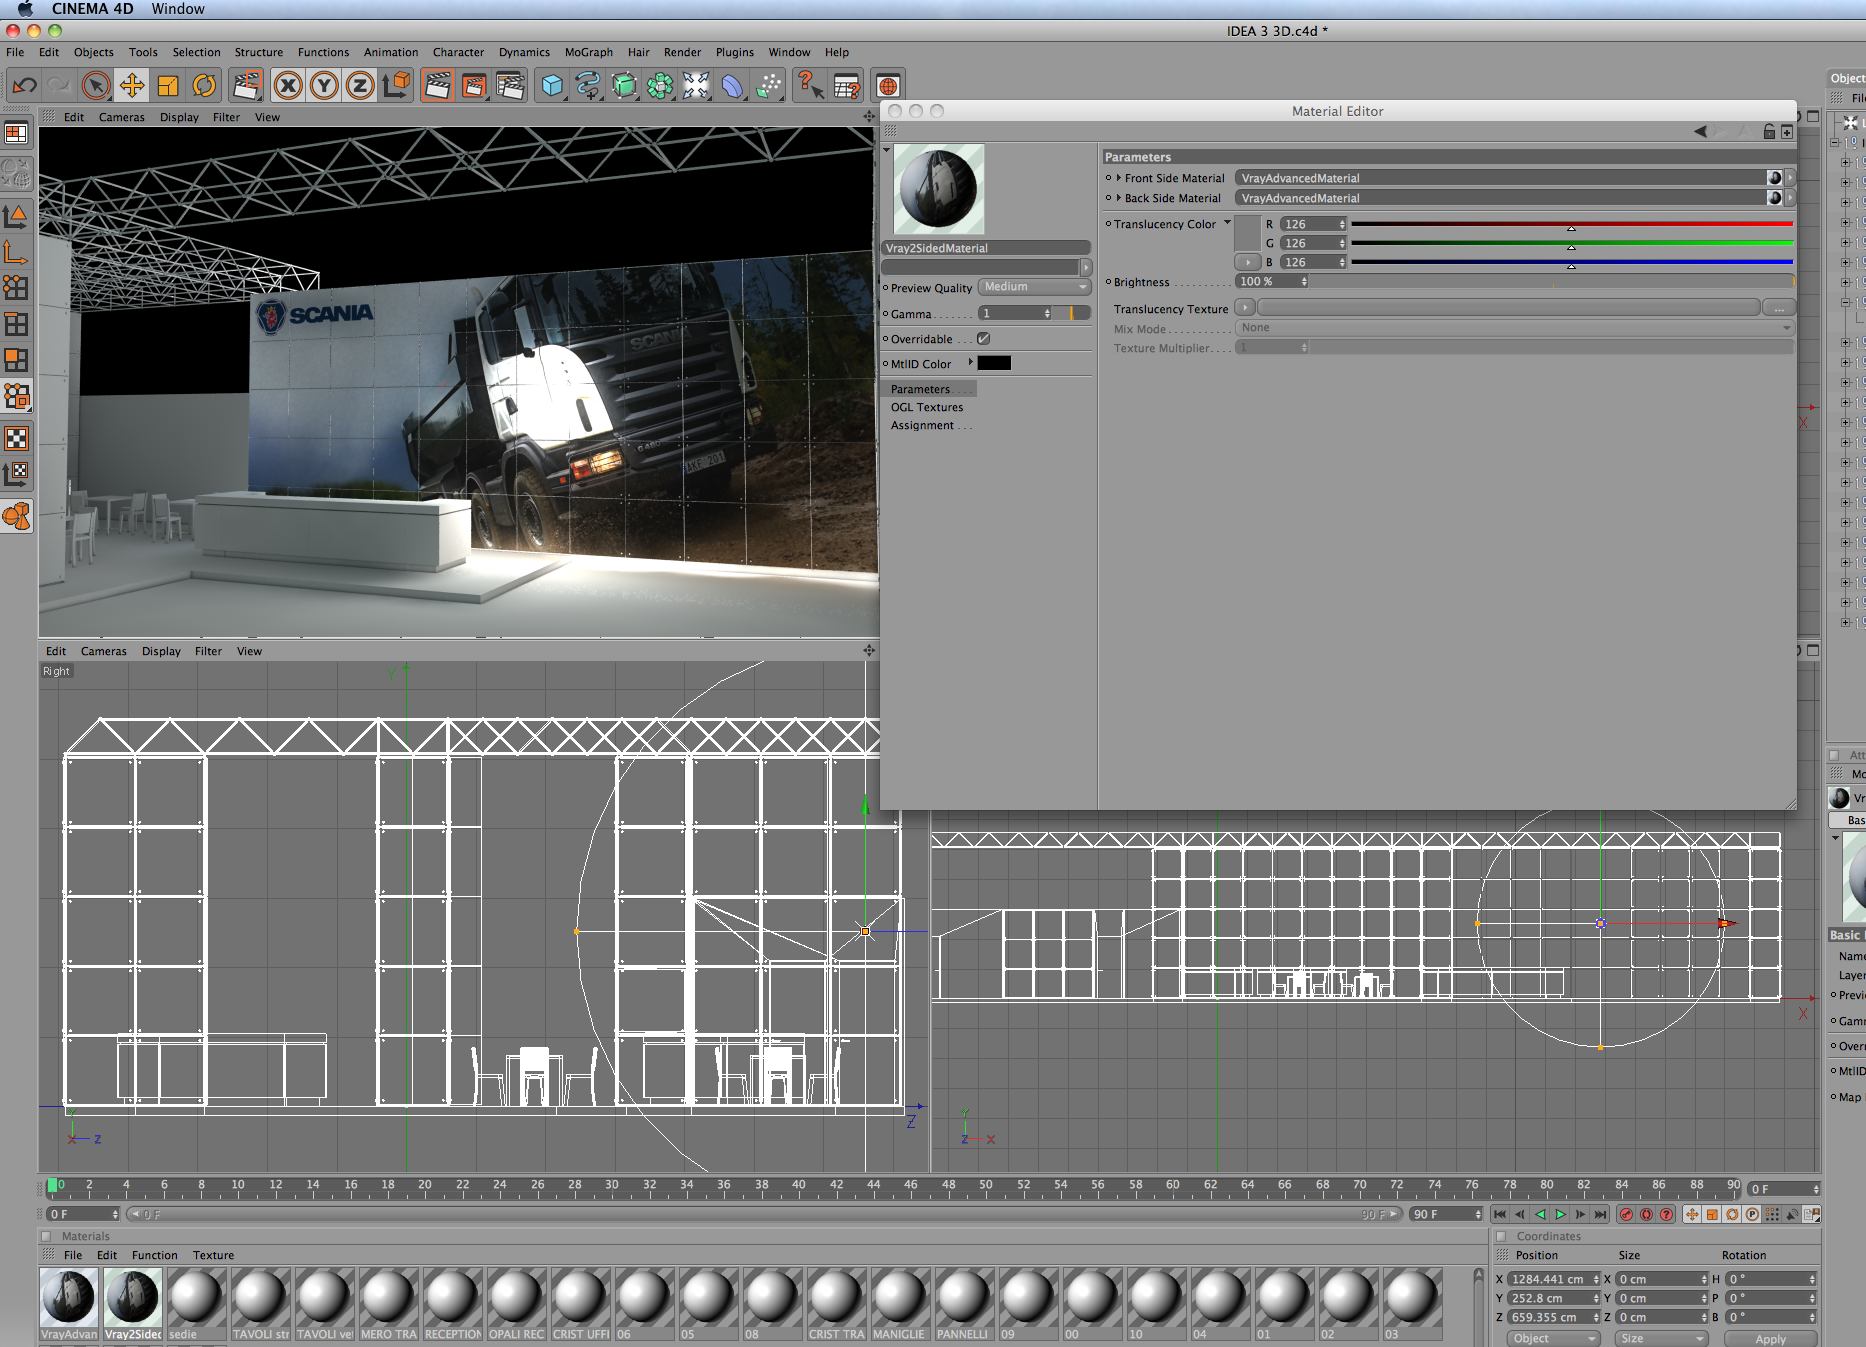Collapse the material preview triangle

pyautogui.click(x=886, y=150)
